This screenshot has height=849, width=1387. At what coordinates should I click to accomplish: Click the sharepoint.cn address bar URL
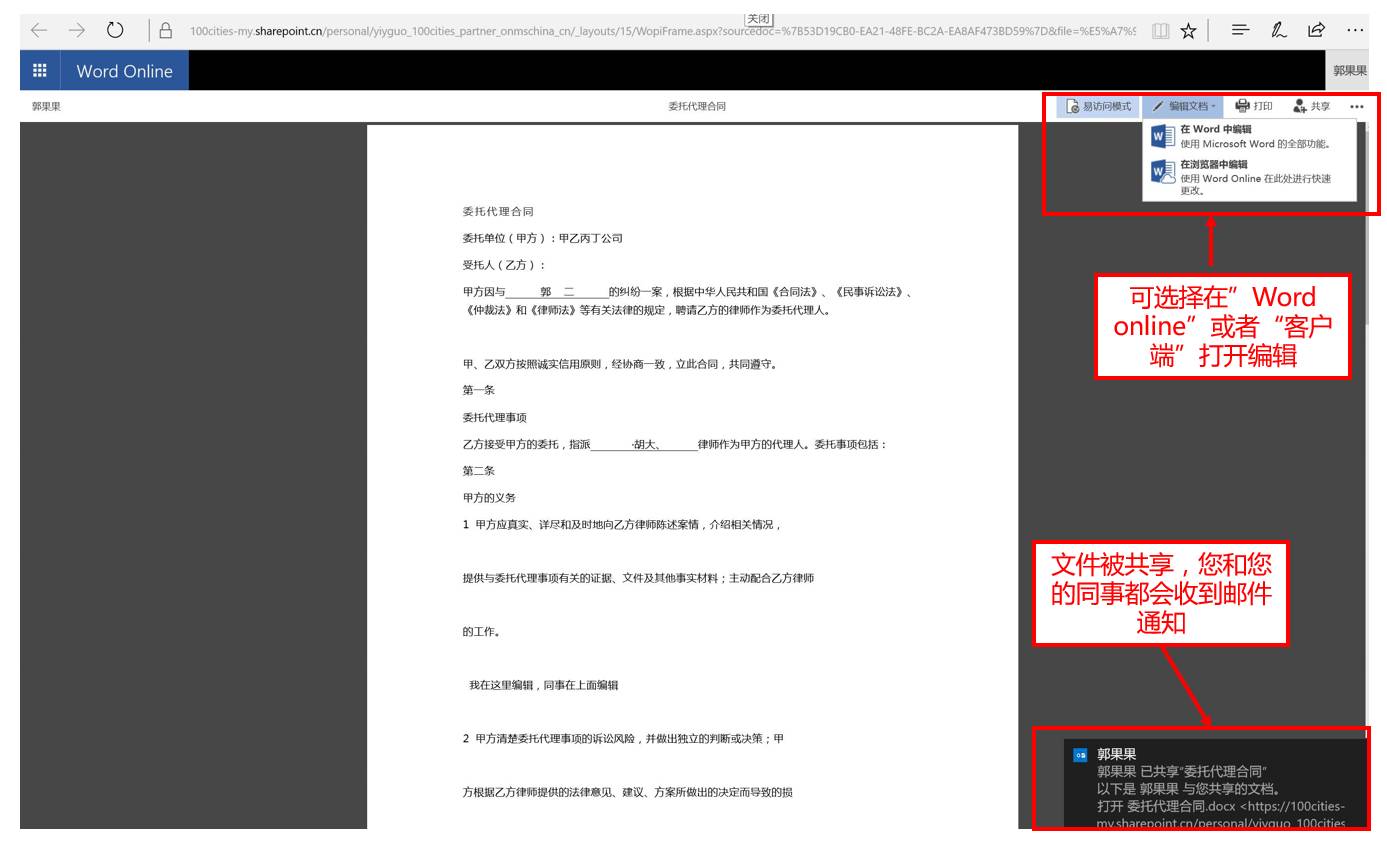[662, 31]
